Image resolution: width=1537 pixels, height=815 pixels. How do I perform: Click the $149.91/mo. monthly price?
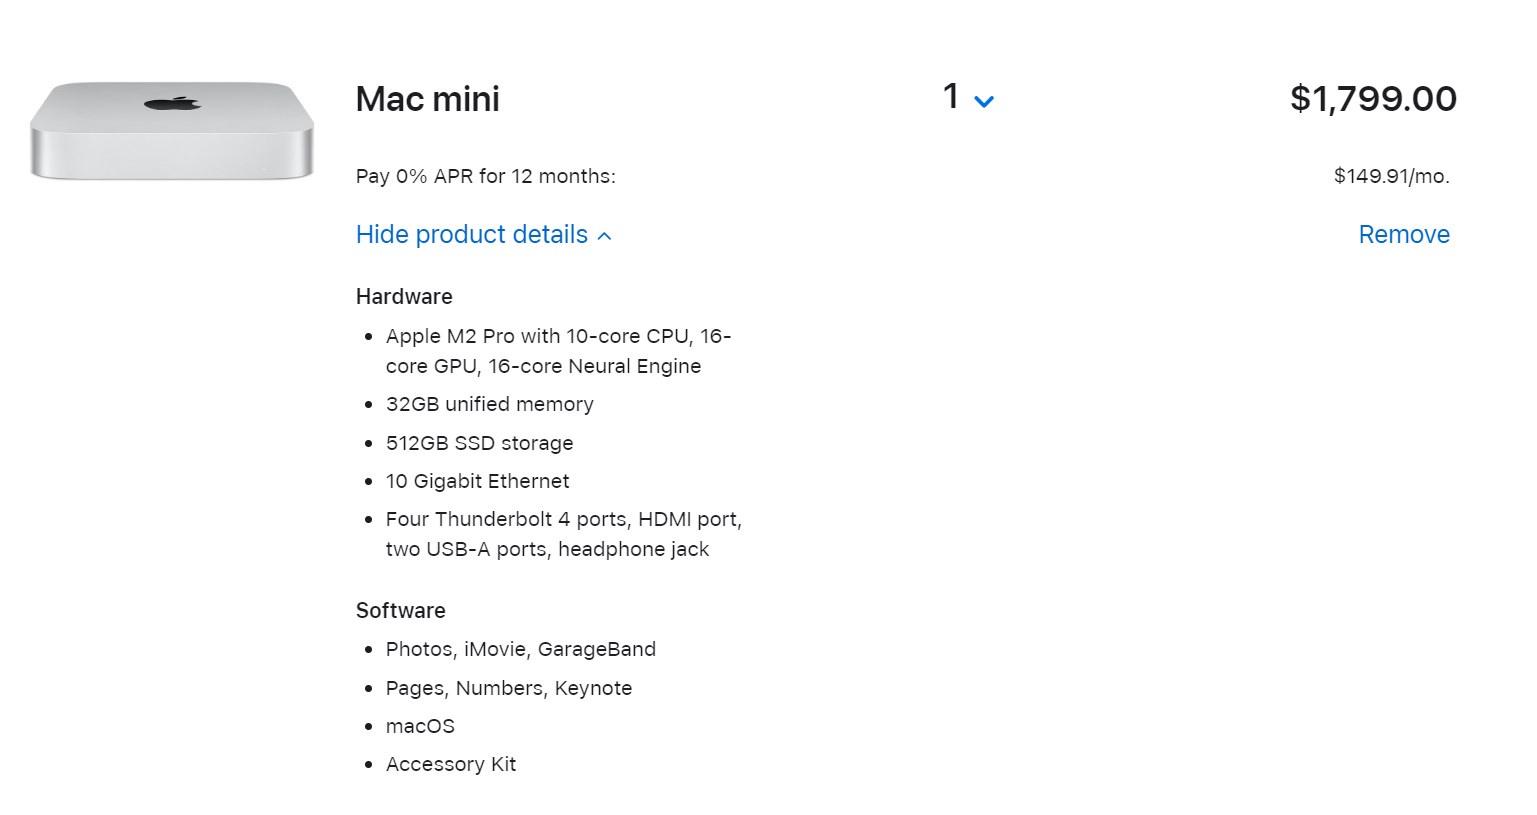point(1392,176)
